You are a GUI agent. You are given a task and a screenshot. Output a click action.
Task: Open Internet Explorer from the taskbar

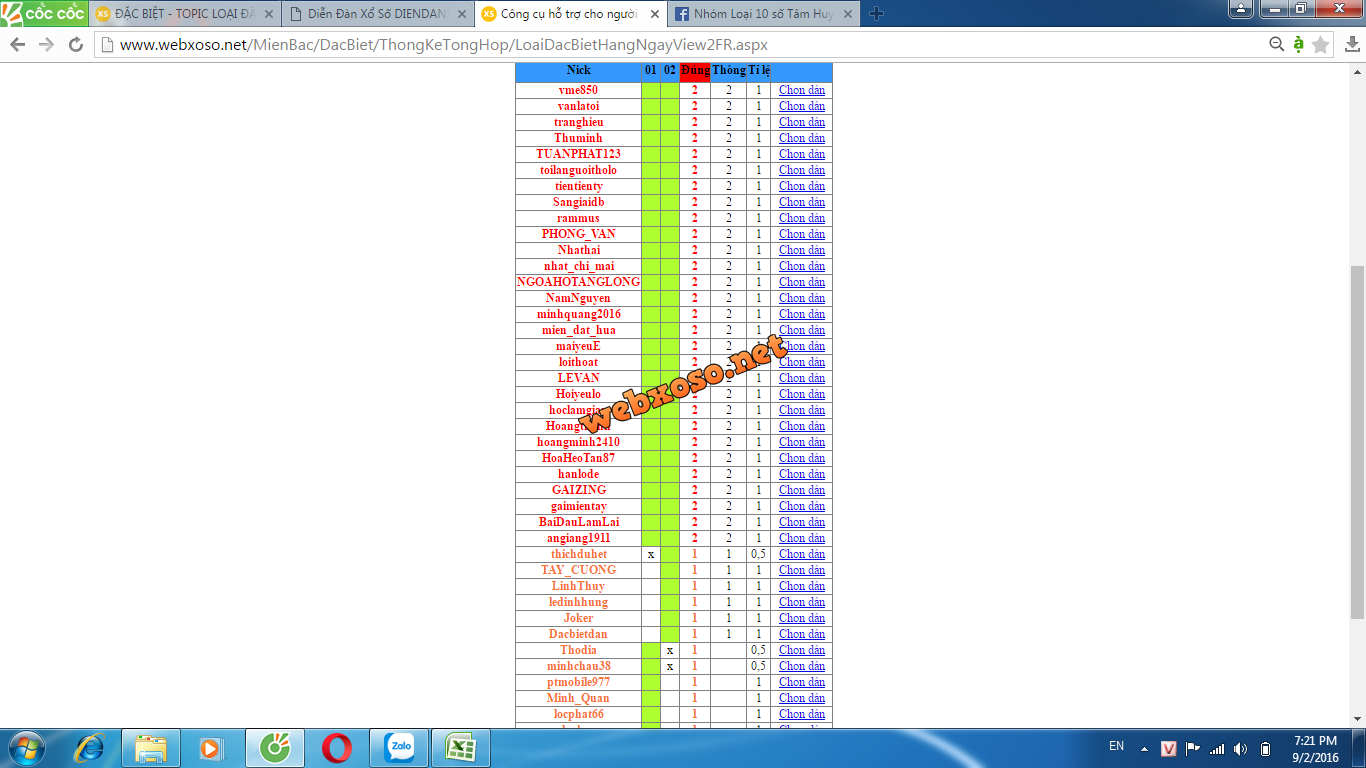[90, 748]
